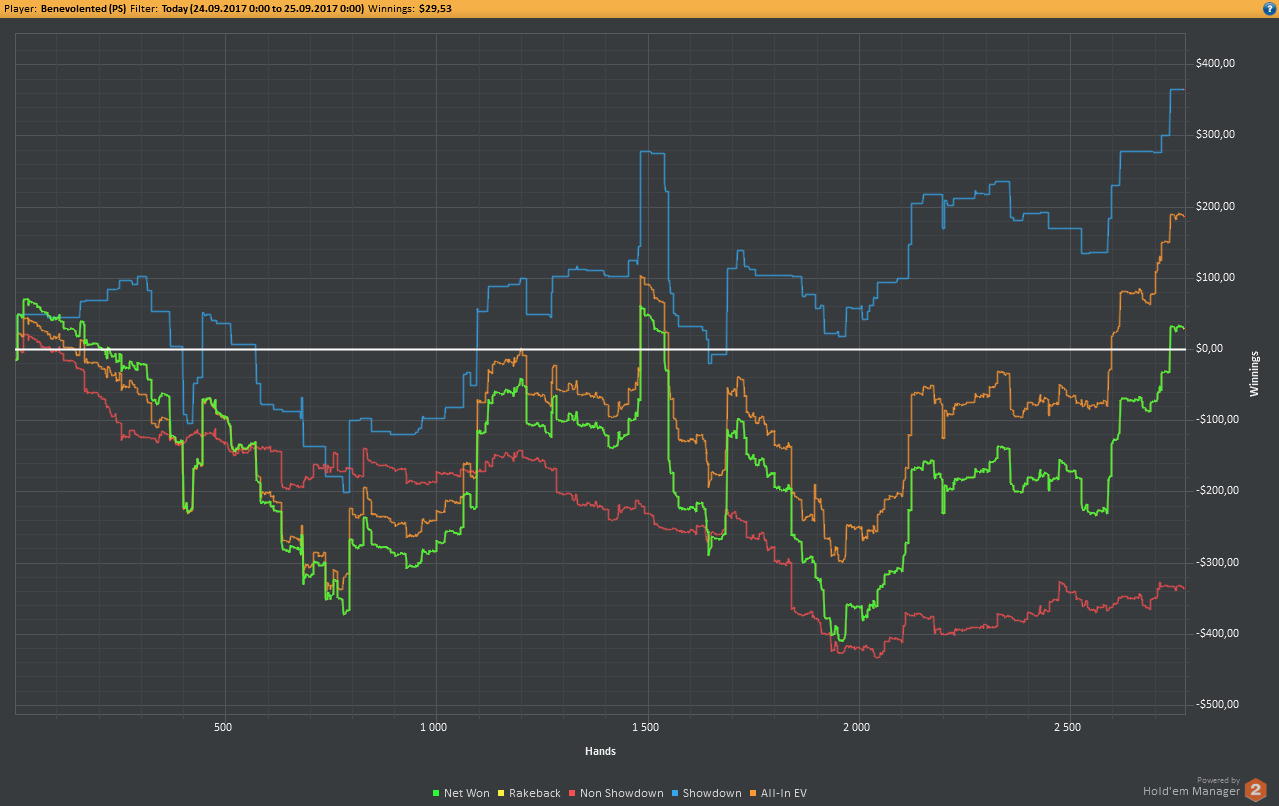The height and width of the screenshot is (806, 1279).
Task: Click the 1 500 hands axis label
Action: 647,727
